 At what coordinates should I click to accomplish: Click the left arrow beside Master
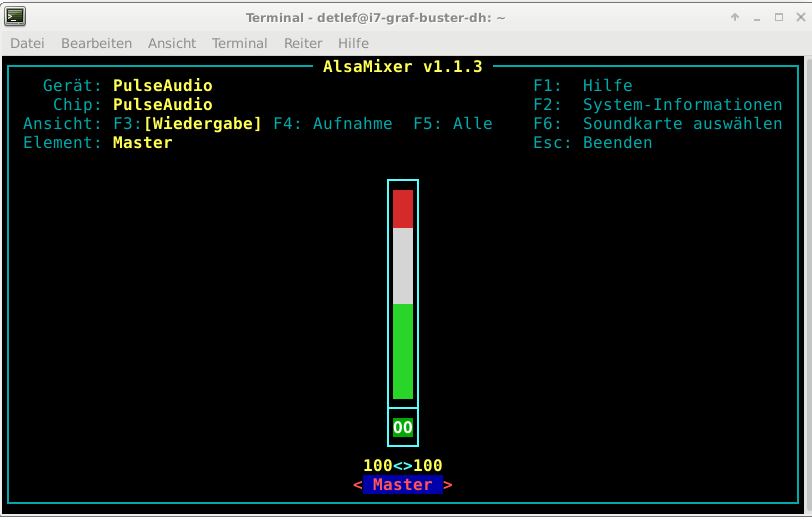tap(357, 485)
